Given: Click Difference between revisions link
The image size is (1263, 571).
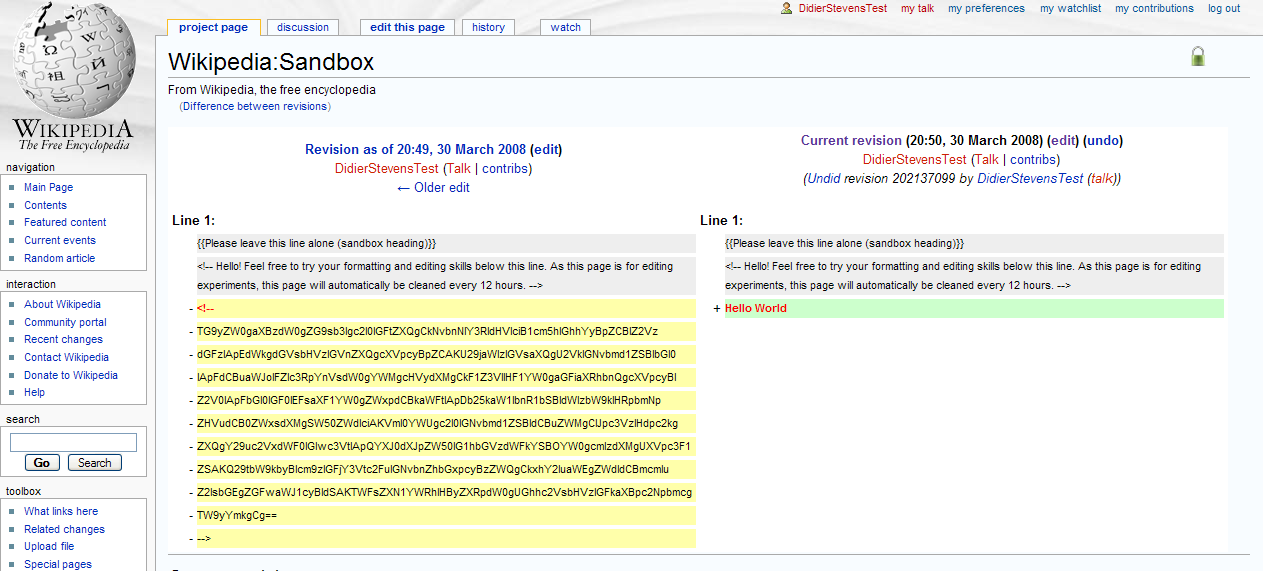Looking at the screenshot, I should pos(255,106).
